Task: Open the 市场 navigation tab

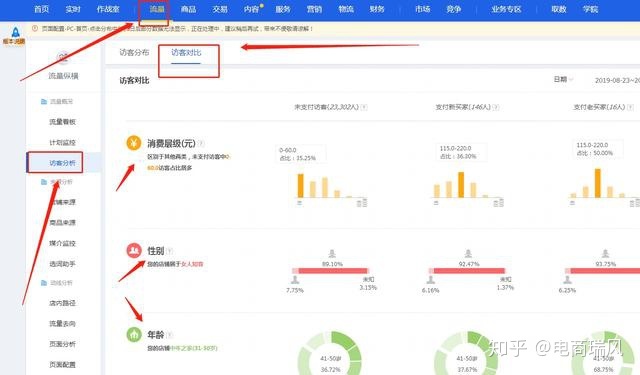Action: [x=422, y=9]
